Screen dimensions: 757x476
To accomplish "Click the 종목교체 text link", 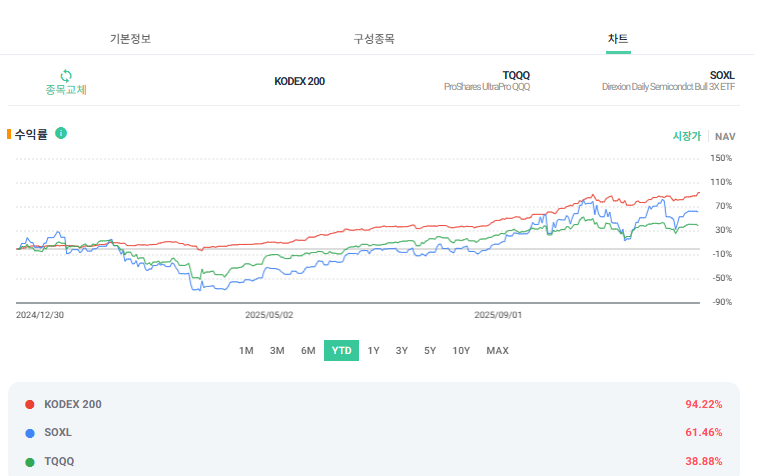I will [66, 90].
